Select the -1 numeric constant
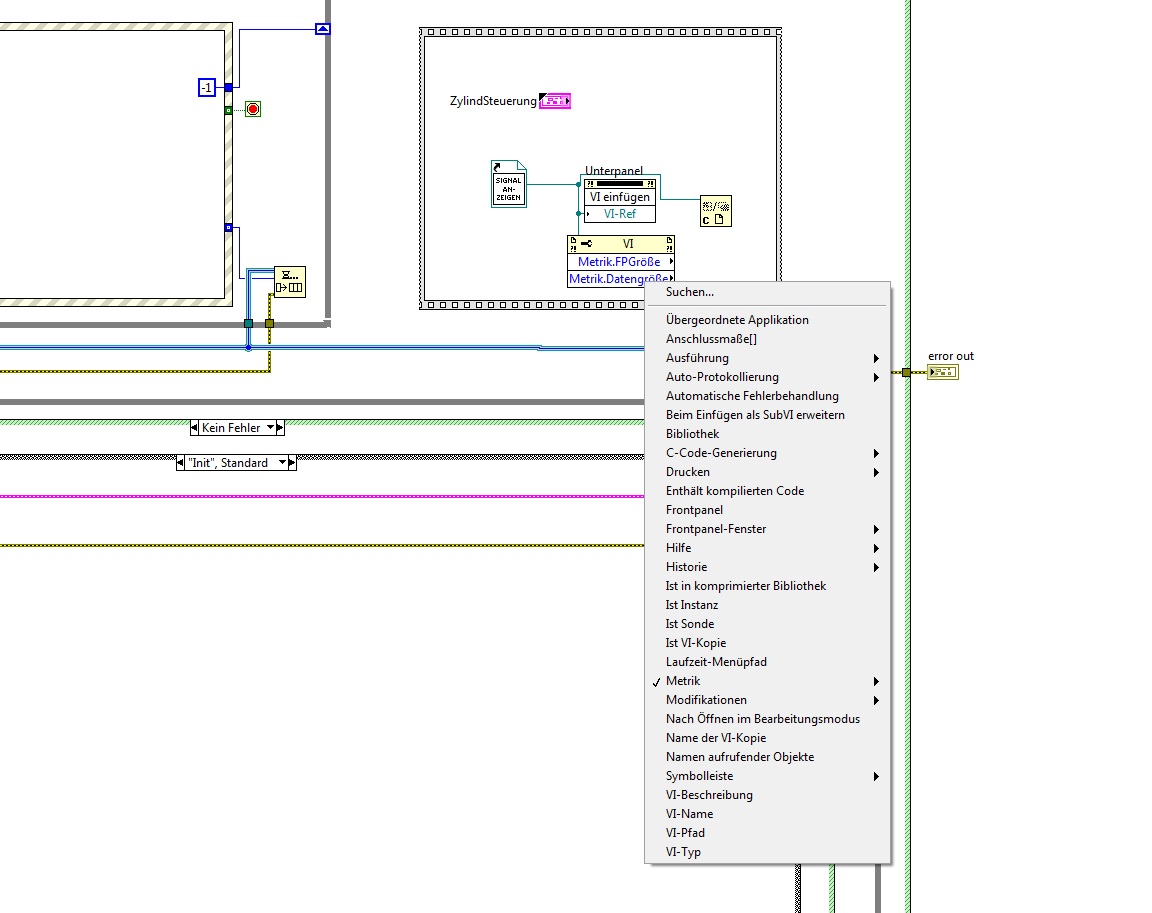The image size is (1152, 913). (x=206, y=87)
